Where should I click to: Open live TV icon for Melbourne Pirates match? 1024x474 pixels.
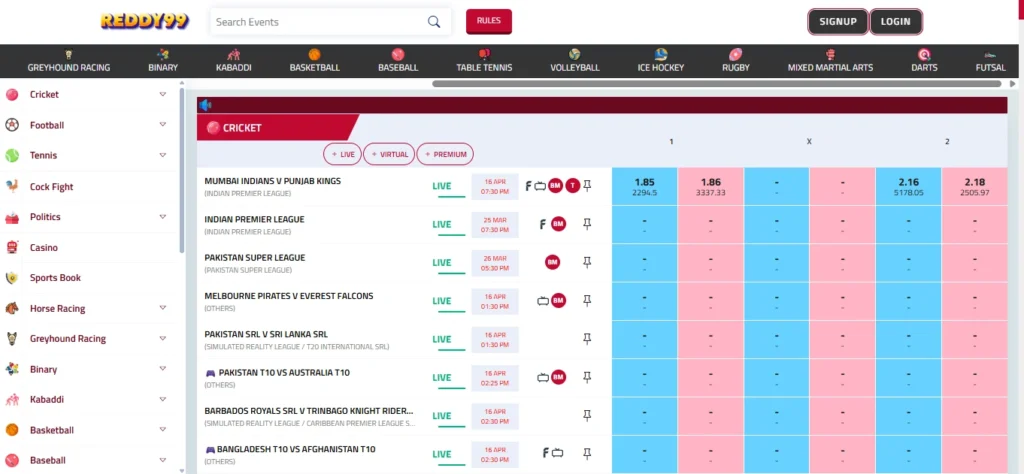(x=541, y=300)
